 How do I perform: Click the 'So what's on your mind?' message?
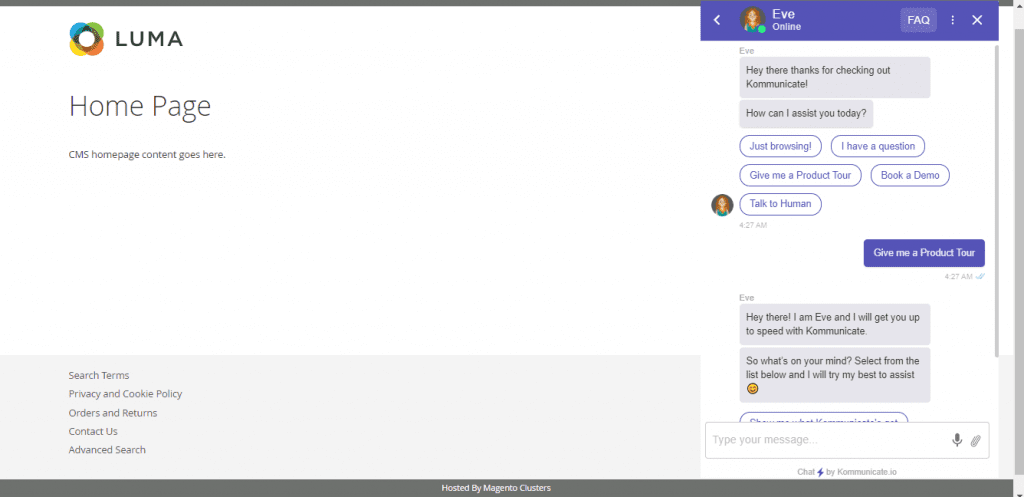(x=835, y=374)
